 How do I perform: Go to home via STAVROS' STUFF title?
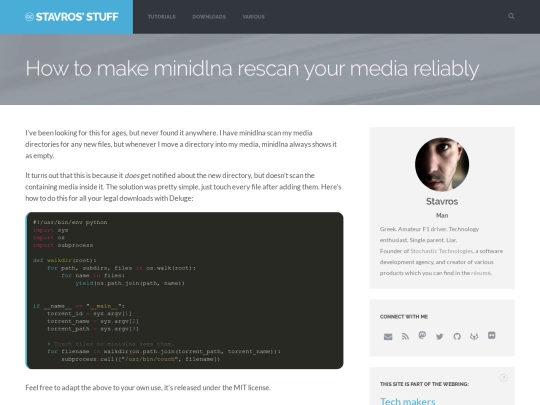click(77, 17)
